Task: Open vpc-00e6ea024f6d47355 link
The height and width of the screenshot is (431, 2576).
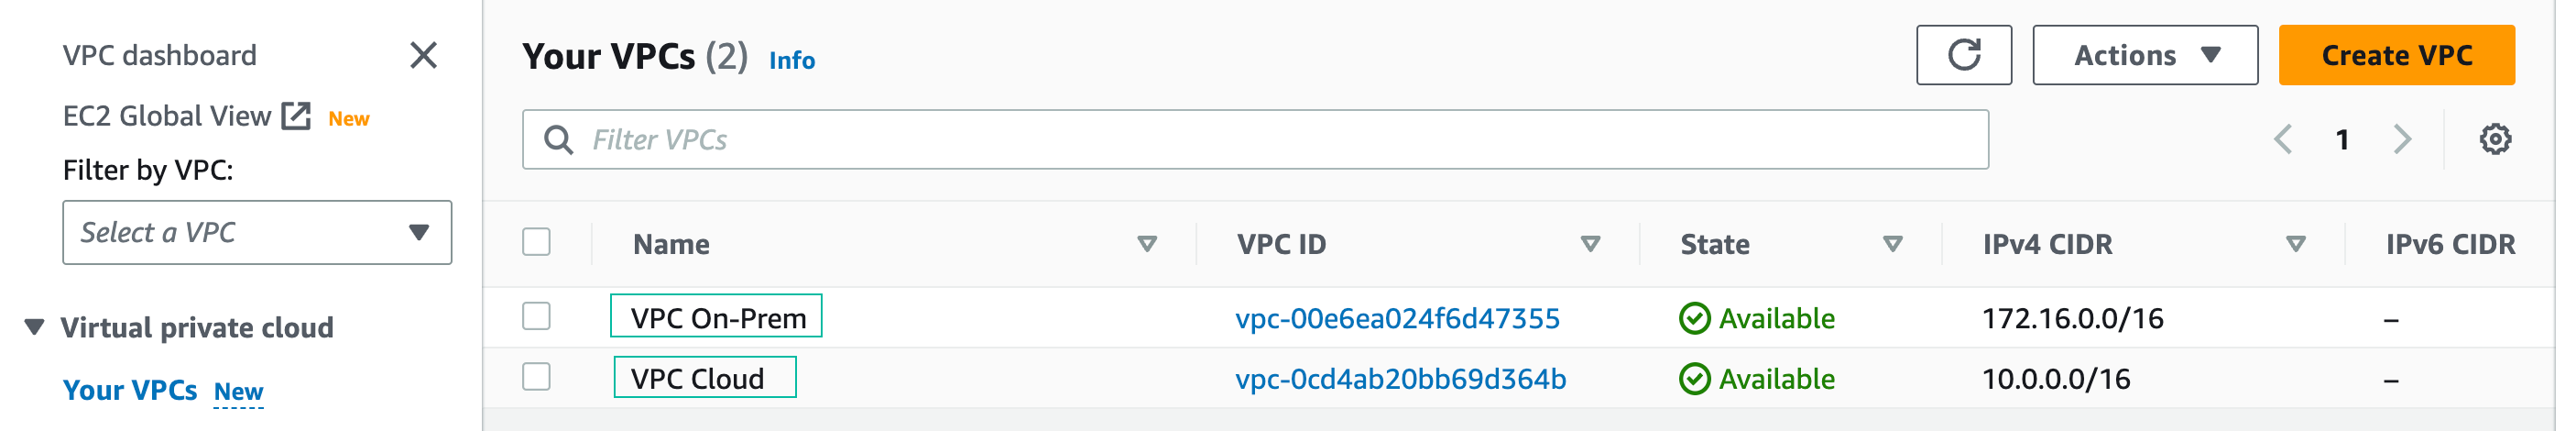Action: tap(1397, 319)
